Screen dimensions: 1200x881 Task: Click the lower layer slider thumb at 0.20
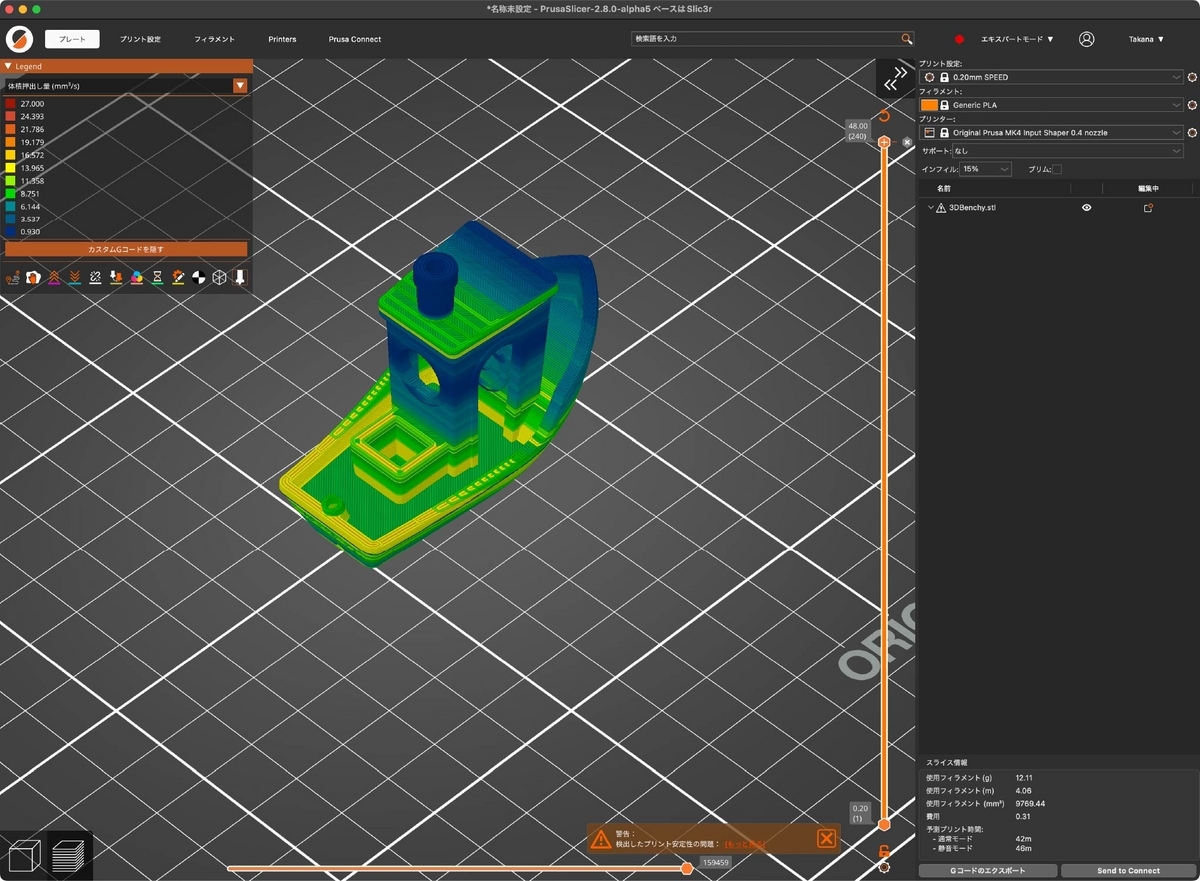pos(884,824)
